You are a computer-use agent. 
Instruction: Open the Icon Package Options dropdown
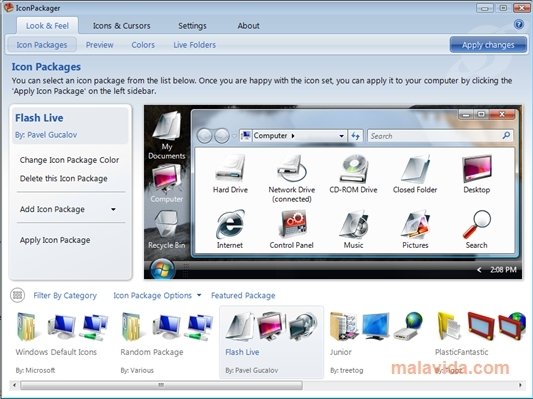tap(157, 295)
